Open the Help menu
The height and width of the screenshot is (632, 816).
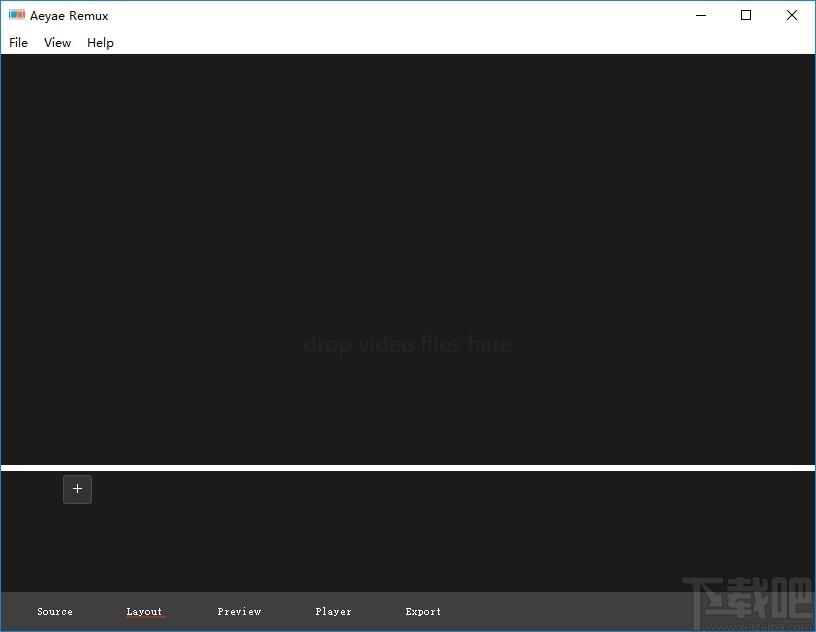point(100,43)
